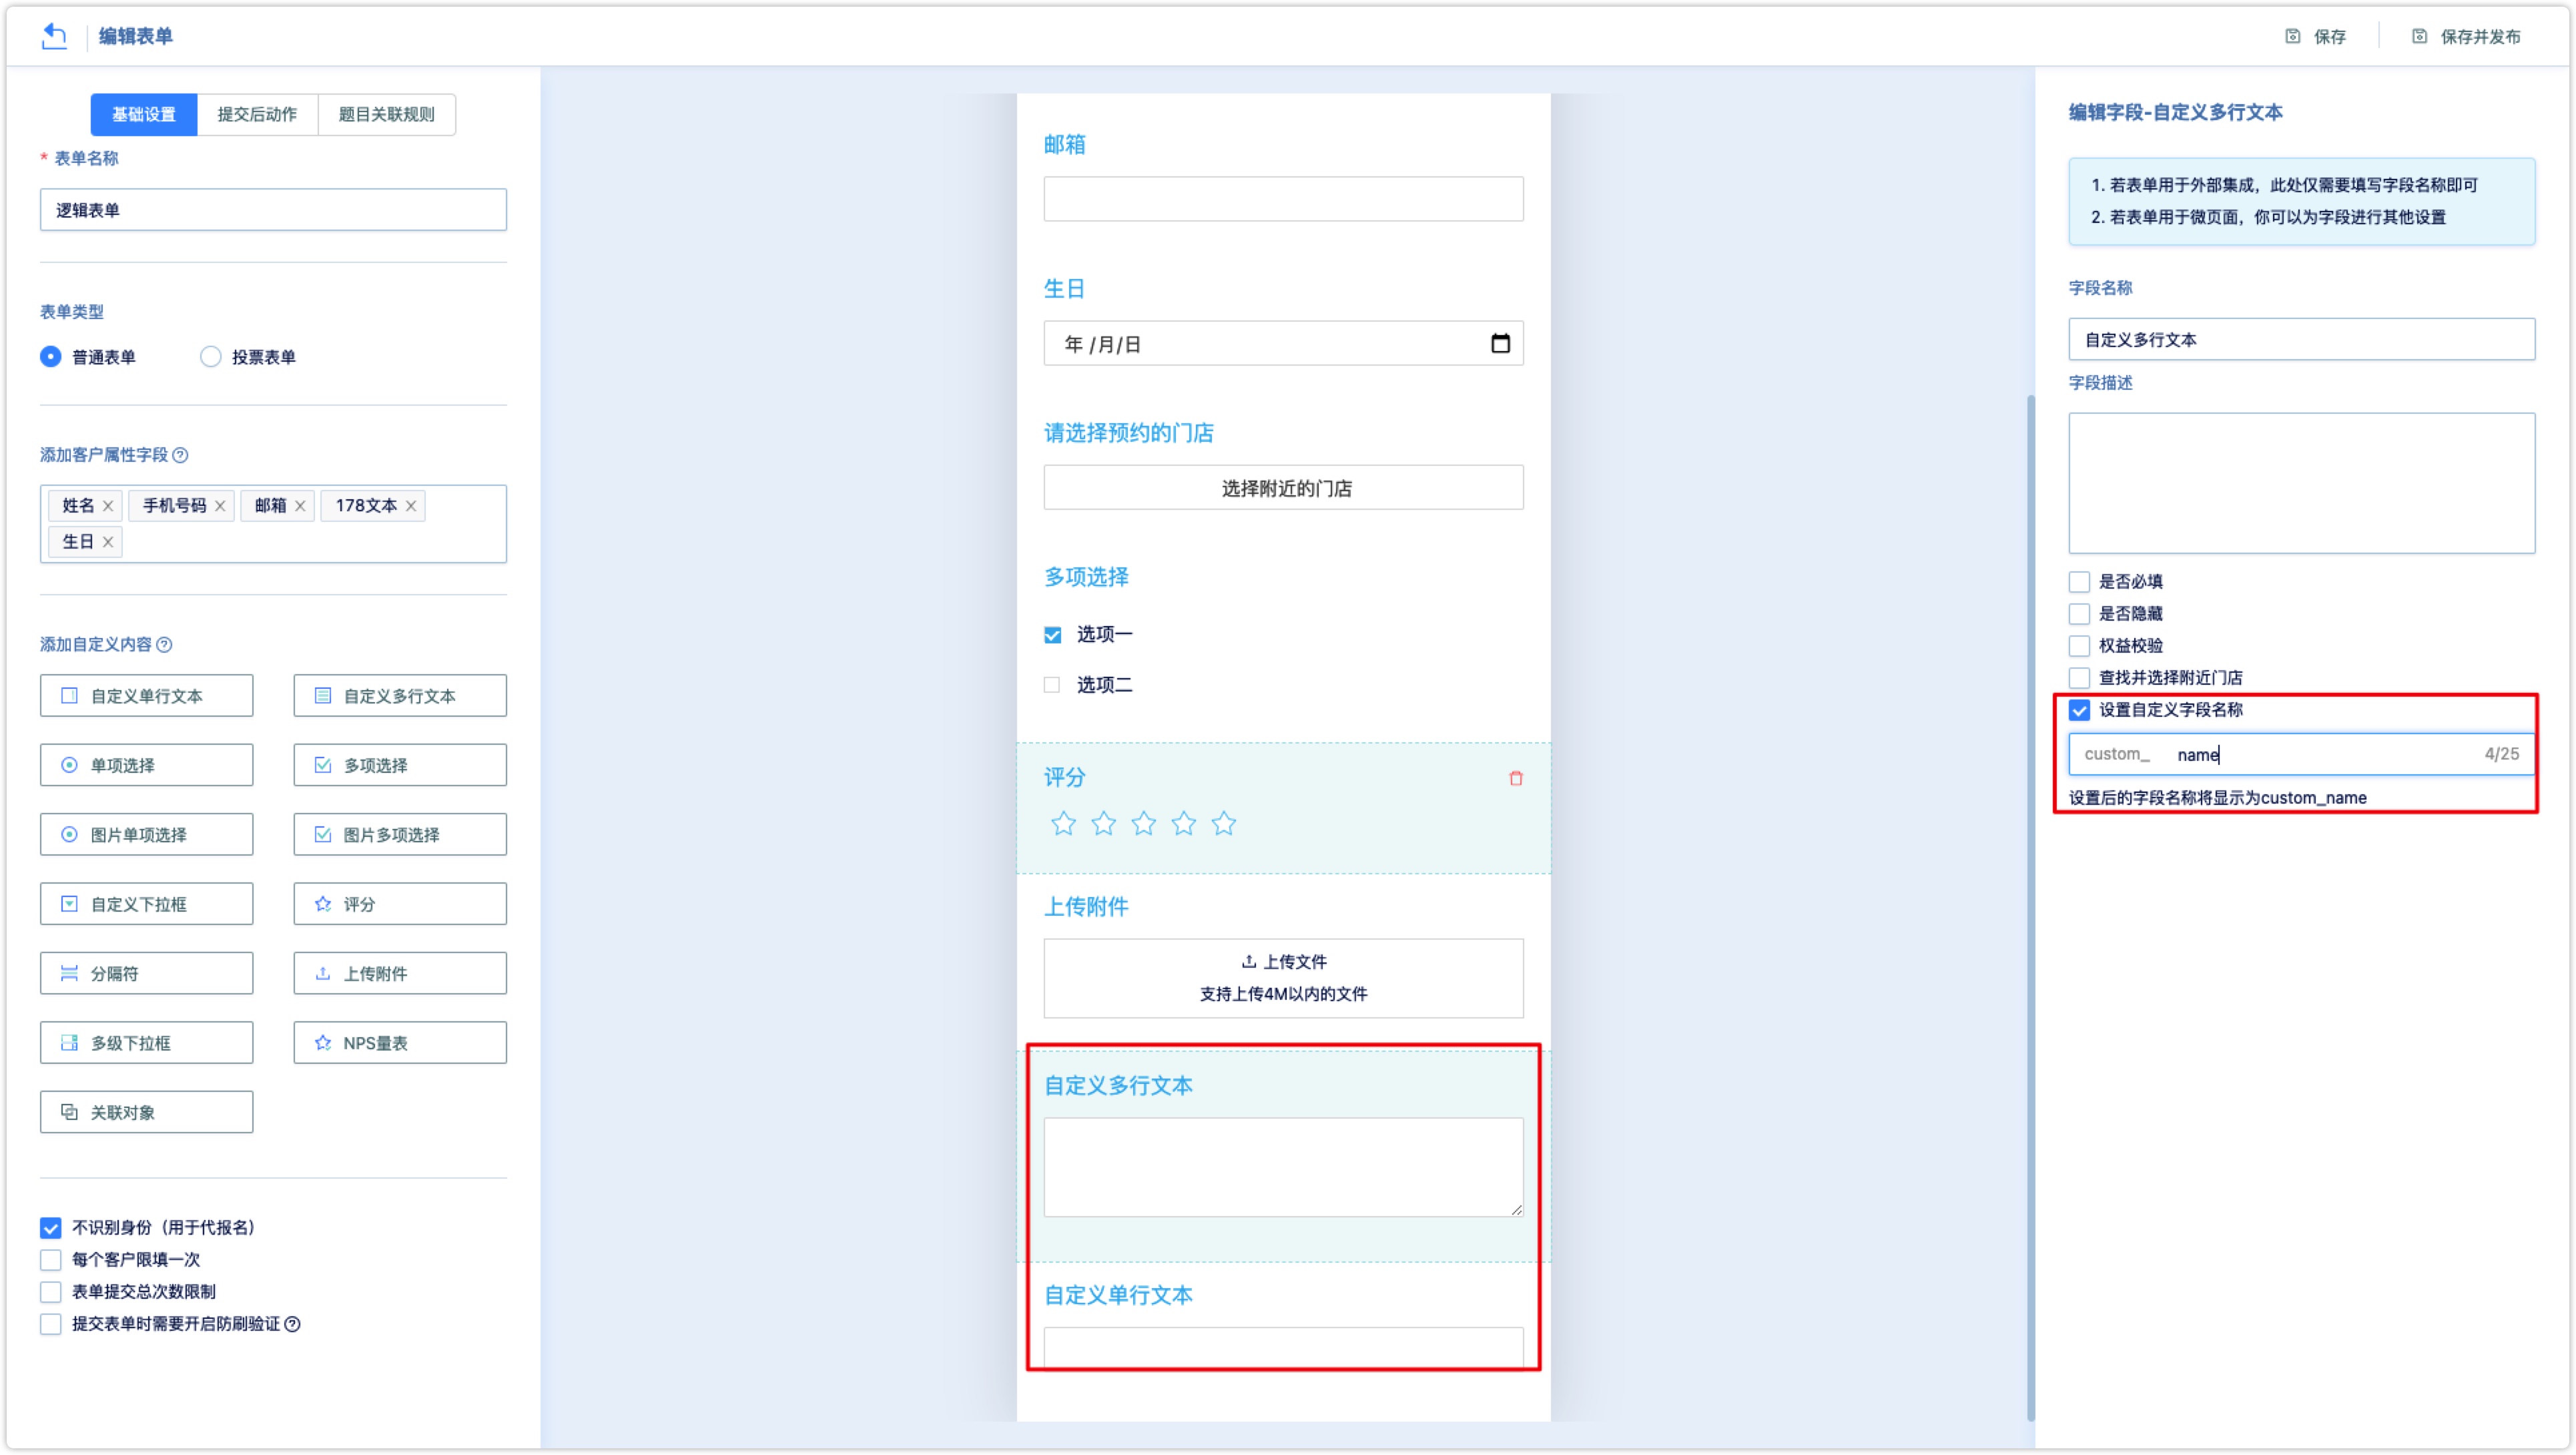This screenshot has height=1455, width=2576.
Task: Click the 邮箱 input in the form preview
Action: click(1284, 199)
